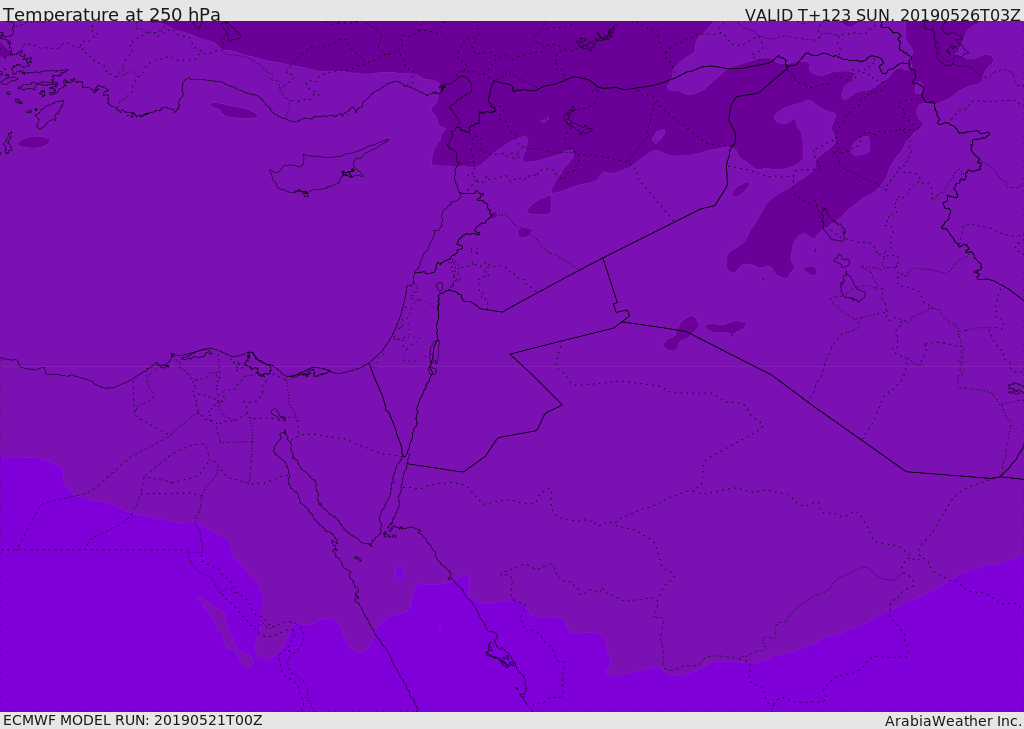Select the Dead Sea outline
This screenshot has width=1024, height=729.
434,353
